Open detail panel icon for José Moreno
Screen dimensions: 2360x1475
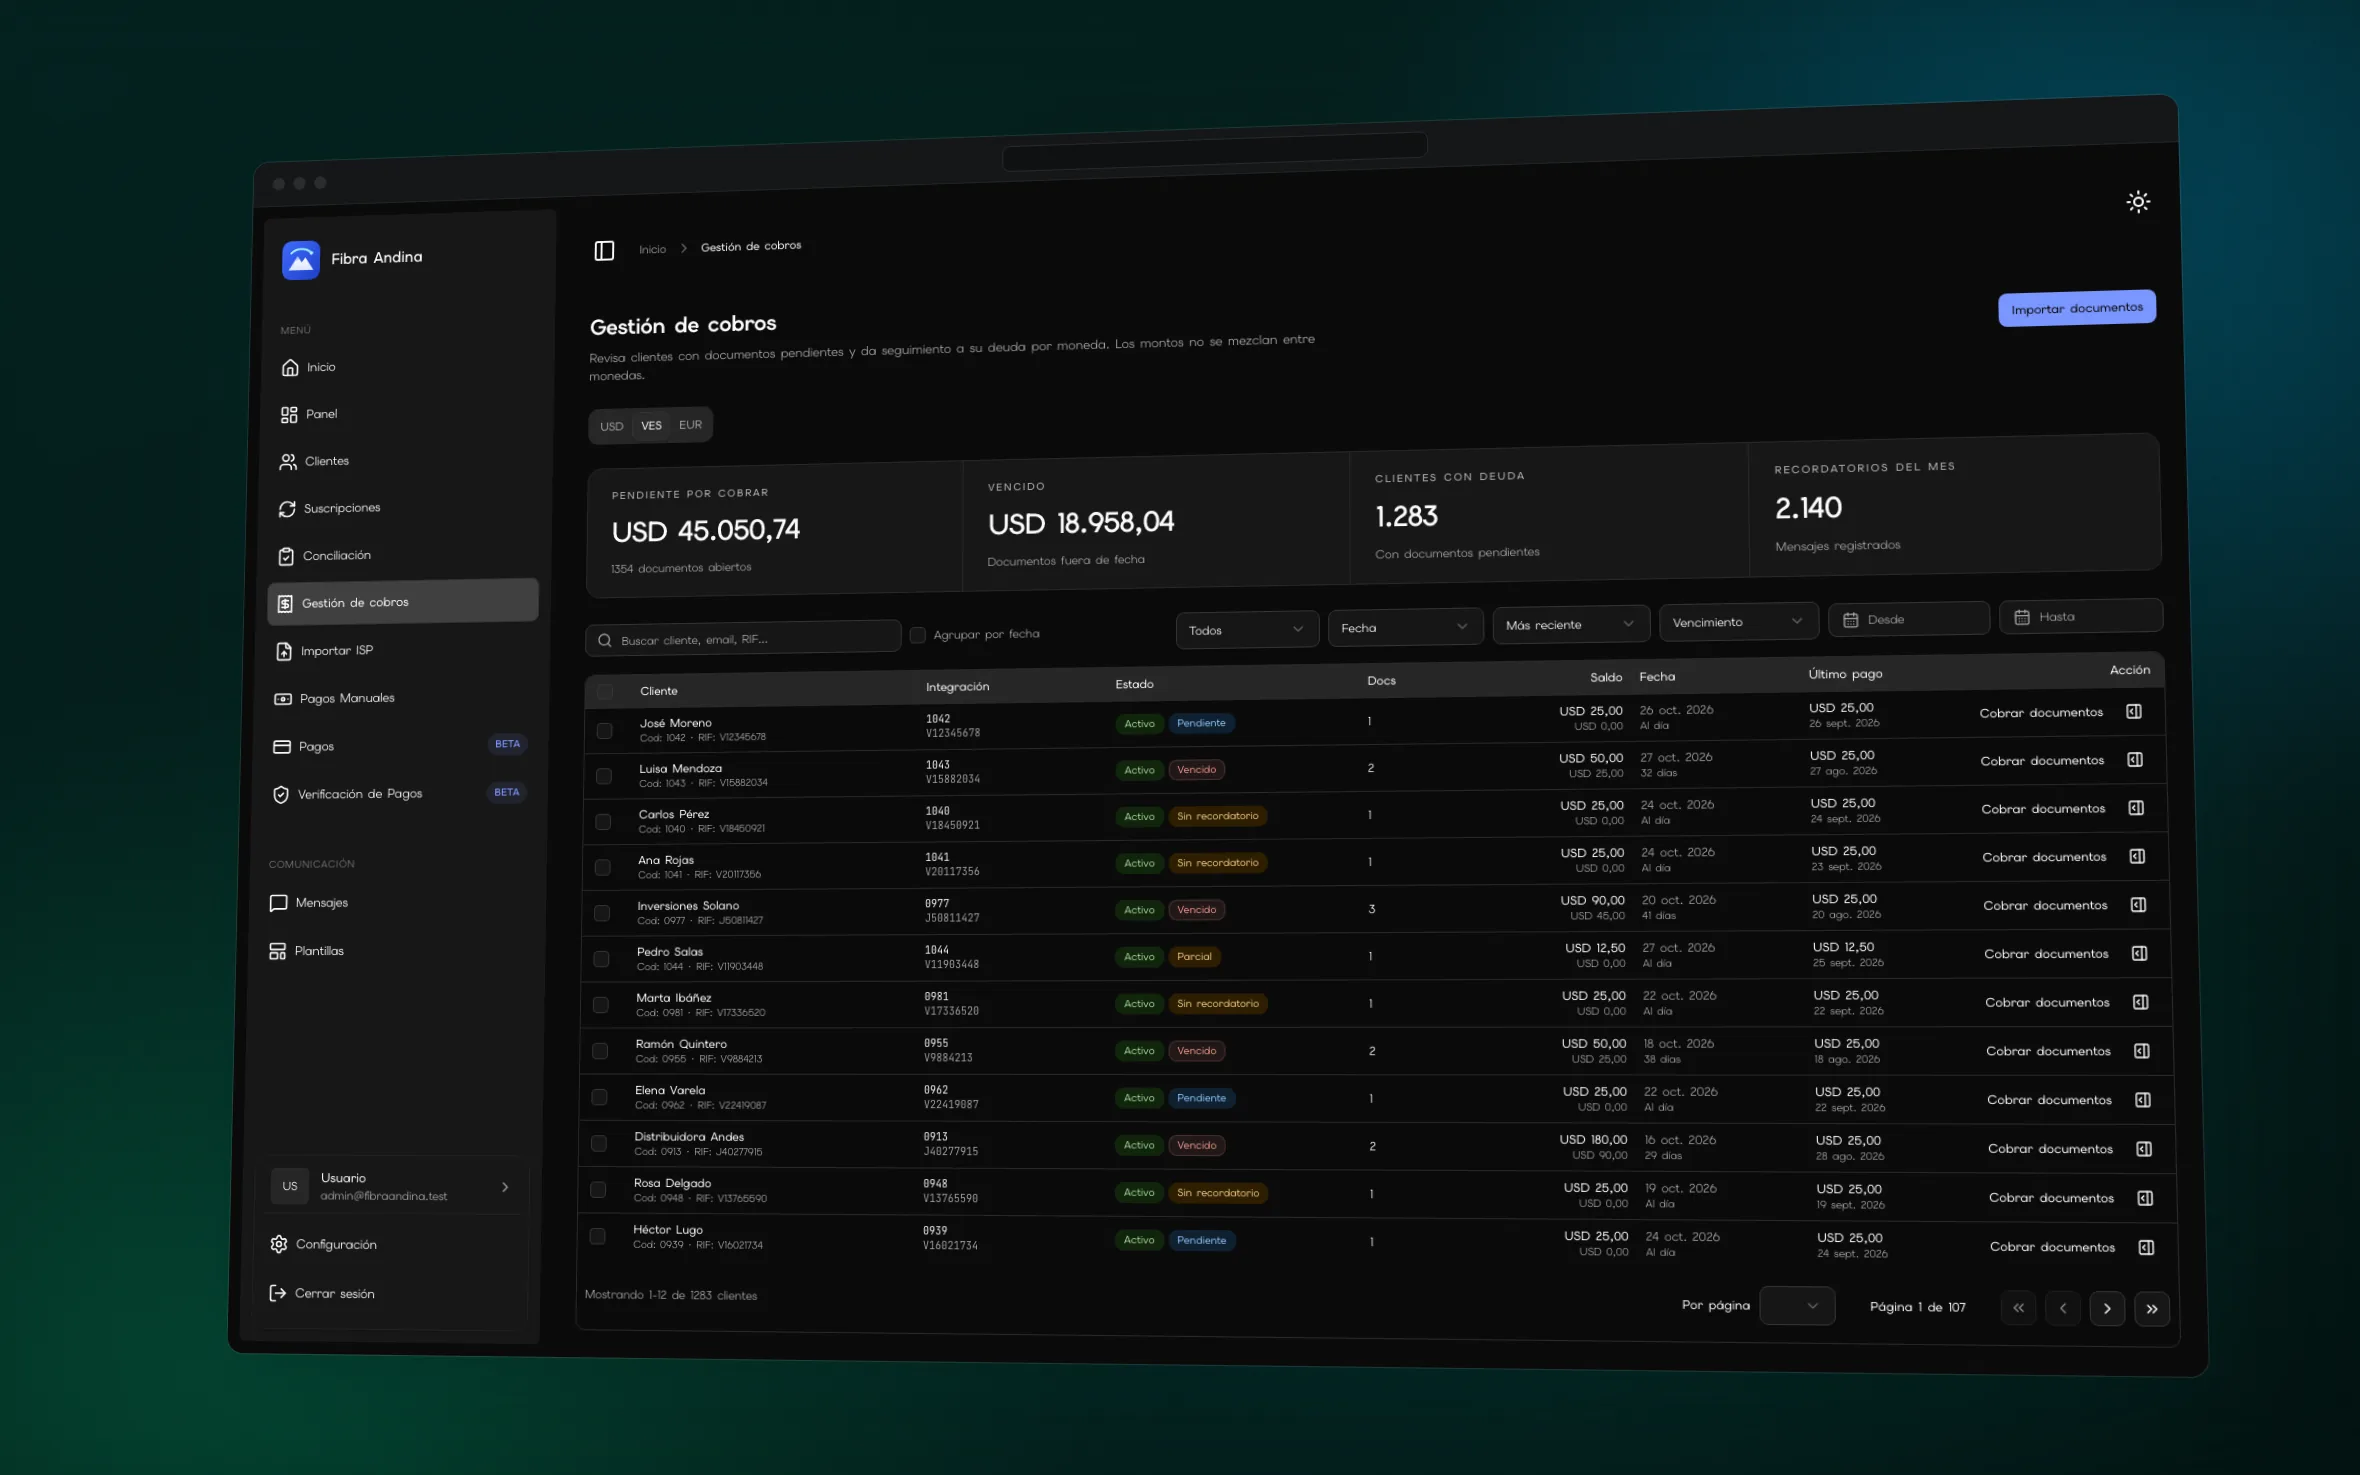tap(2133, 712)
